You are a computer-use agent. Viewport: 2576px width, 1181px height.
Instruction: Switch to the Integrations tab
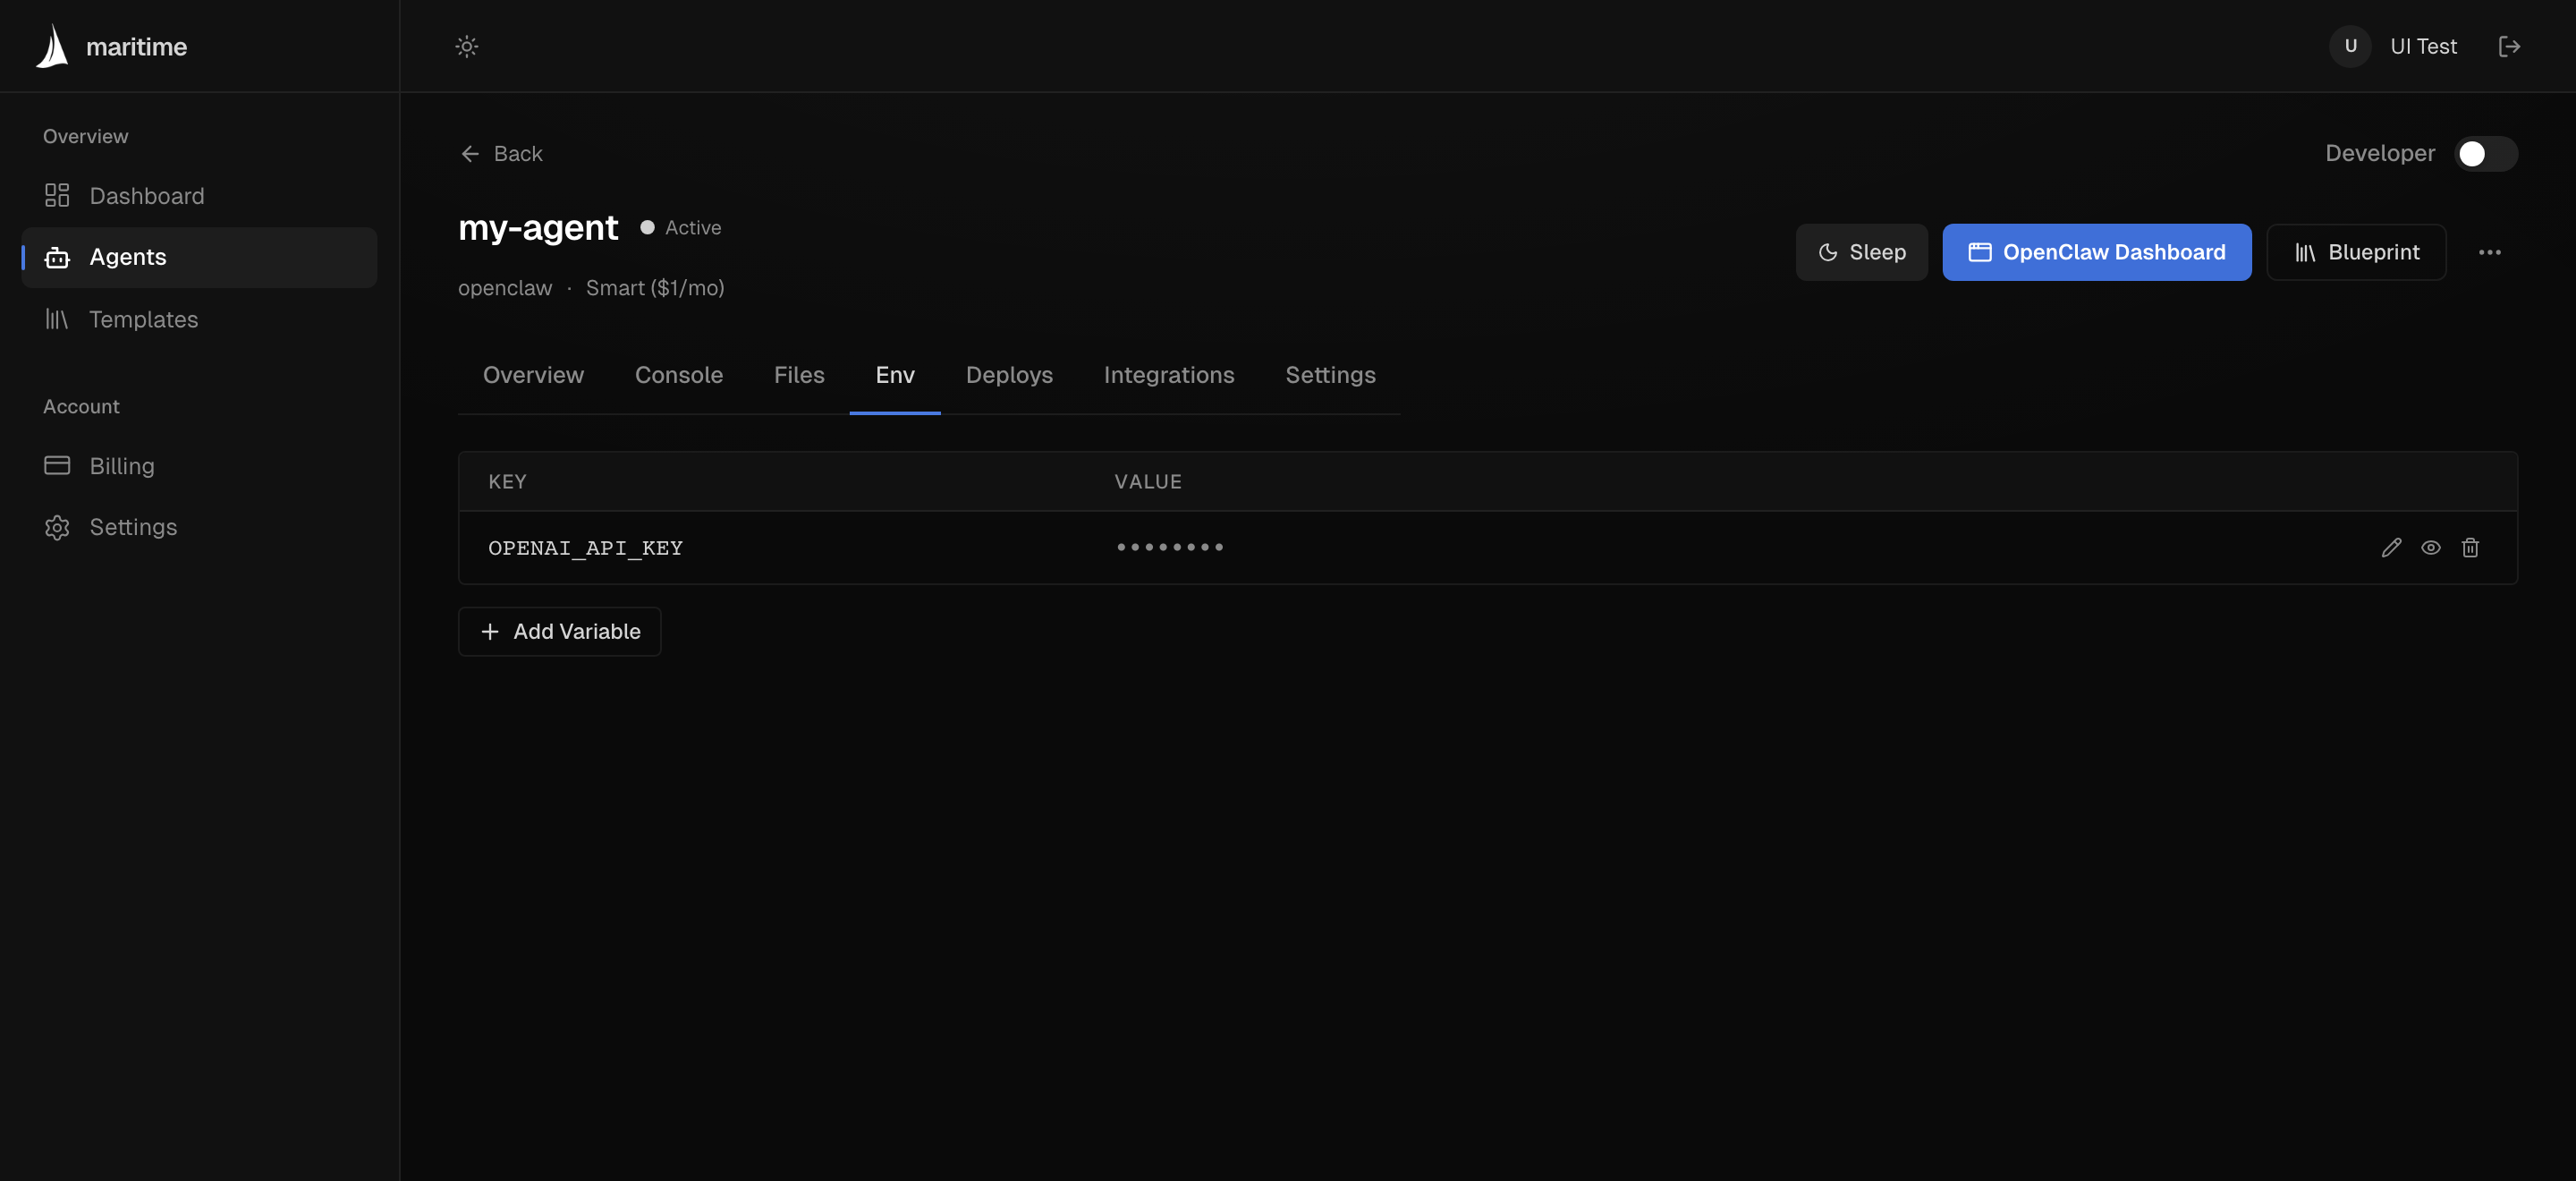[x=1169, y=375]
